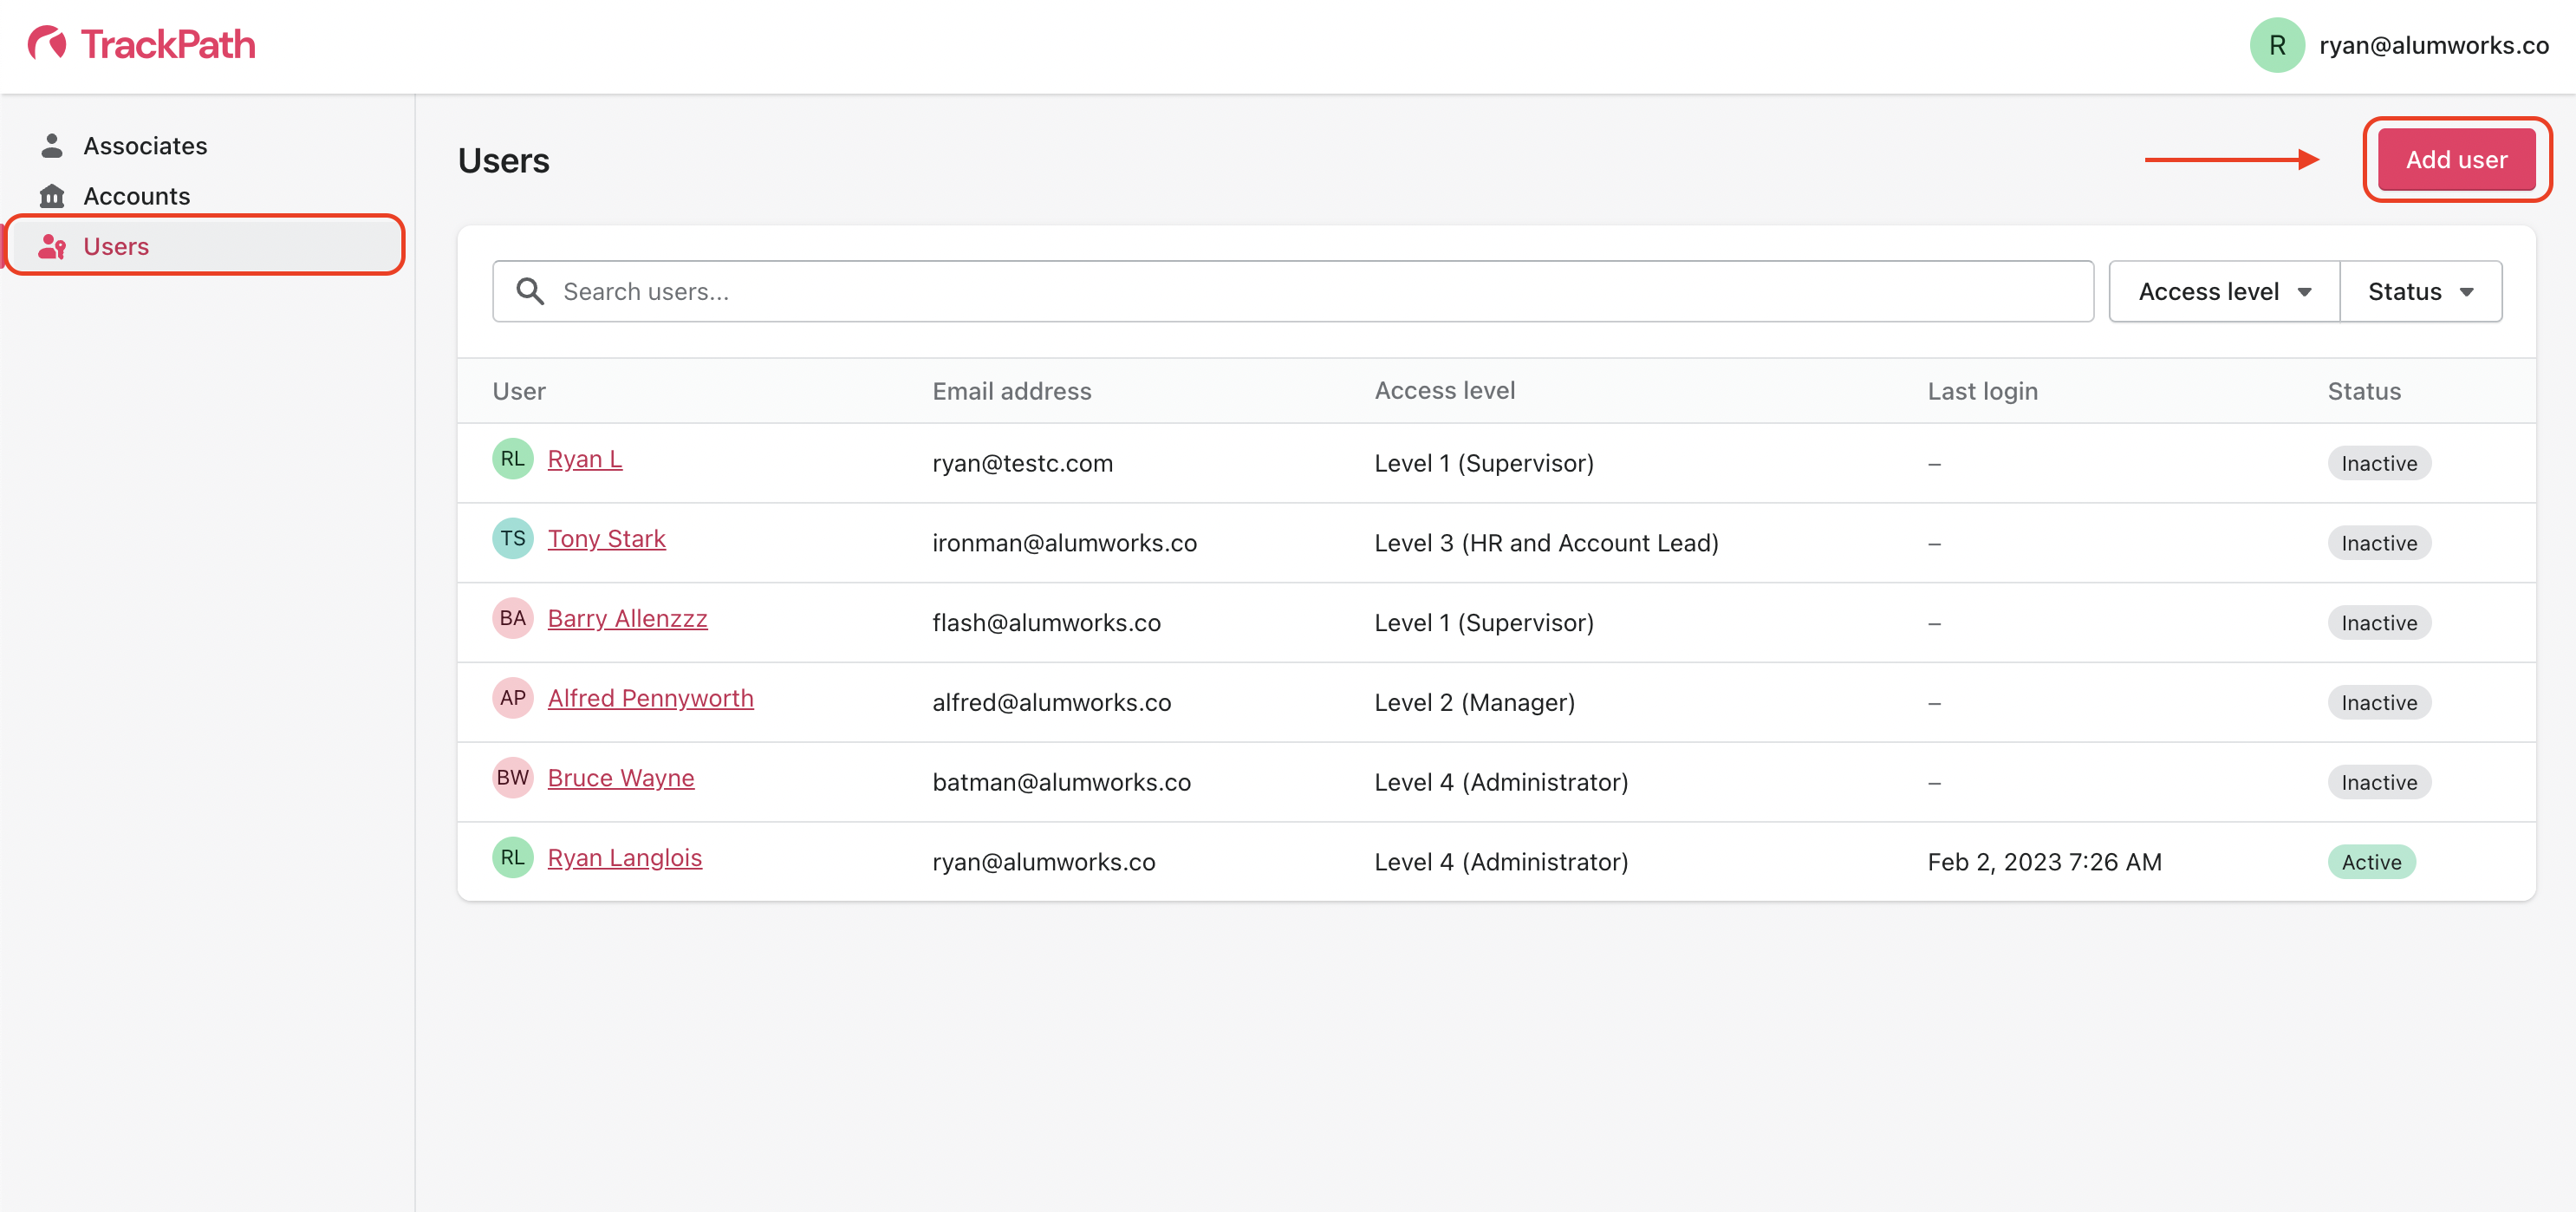Open the Ryan Langlois user link

click(x=624, y=858)
